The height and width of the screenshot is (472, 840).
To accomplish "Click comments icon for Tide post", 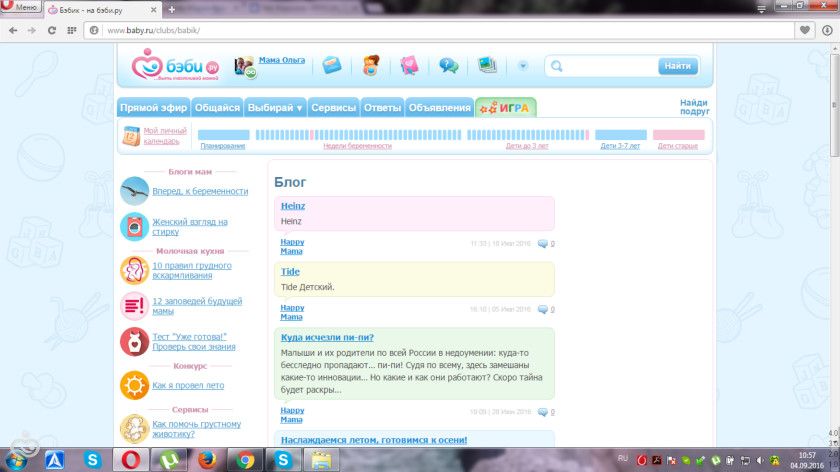I will point(543,310).
